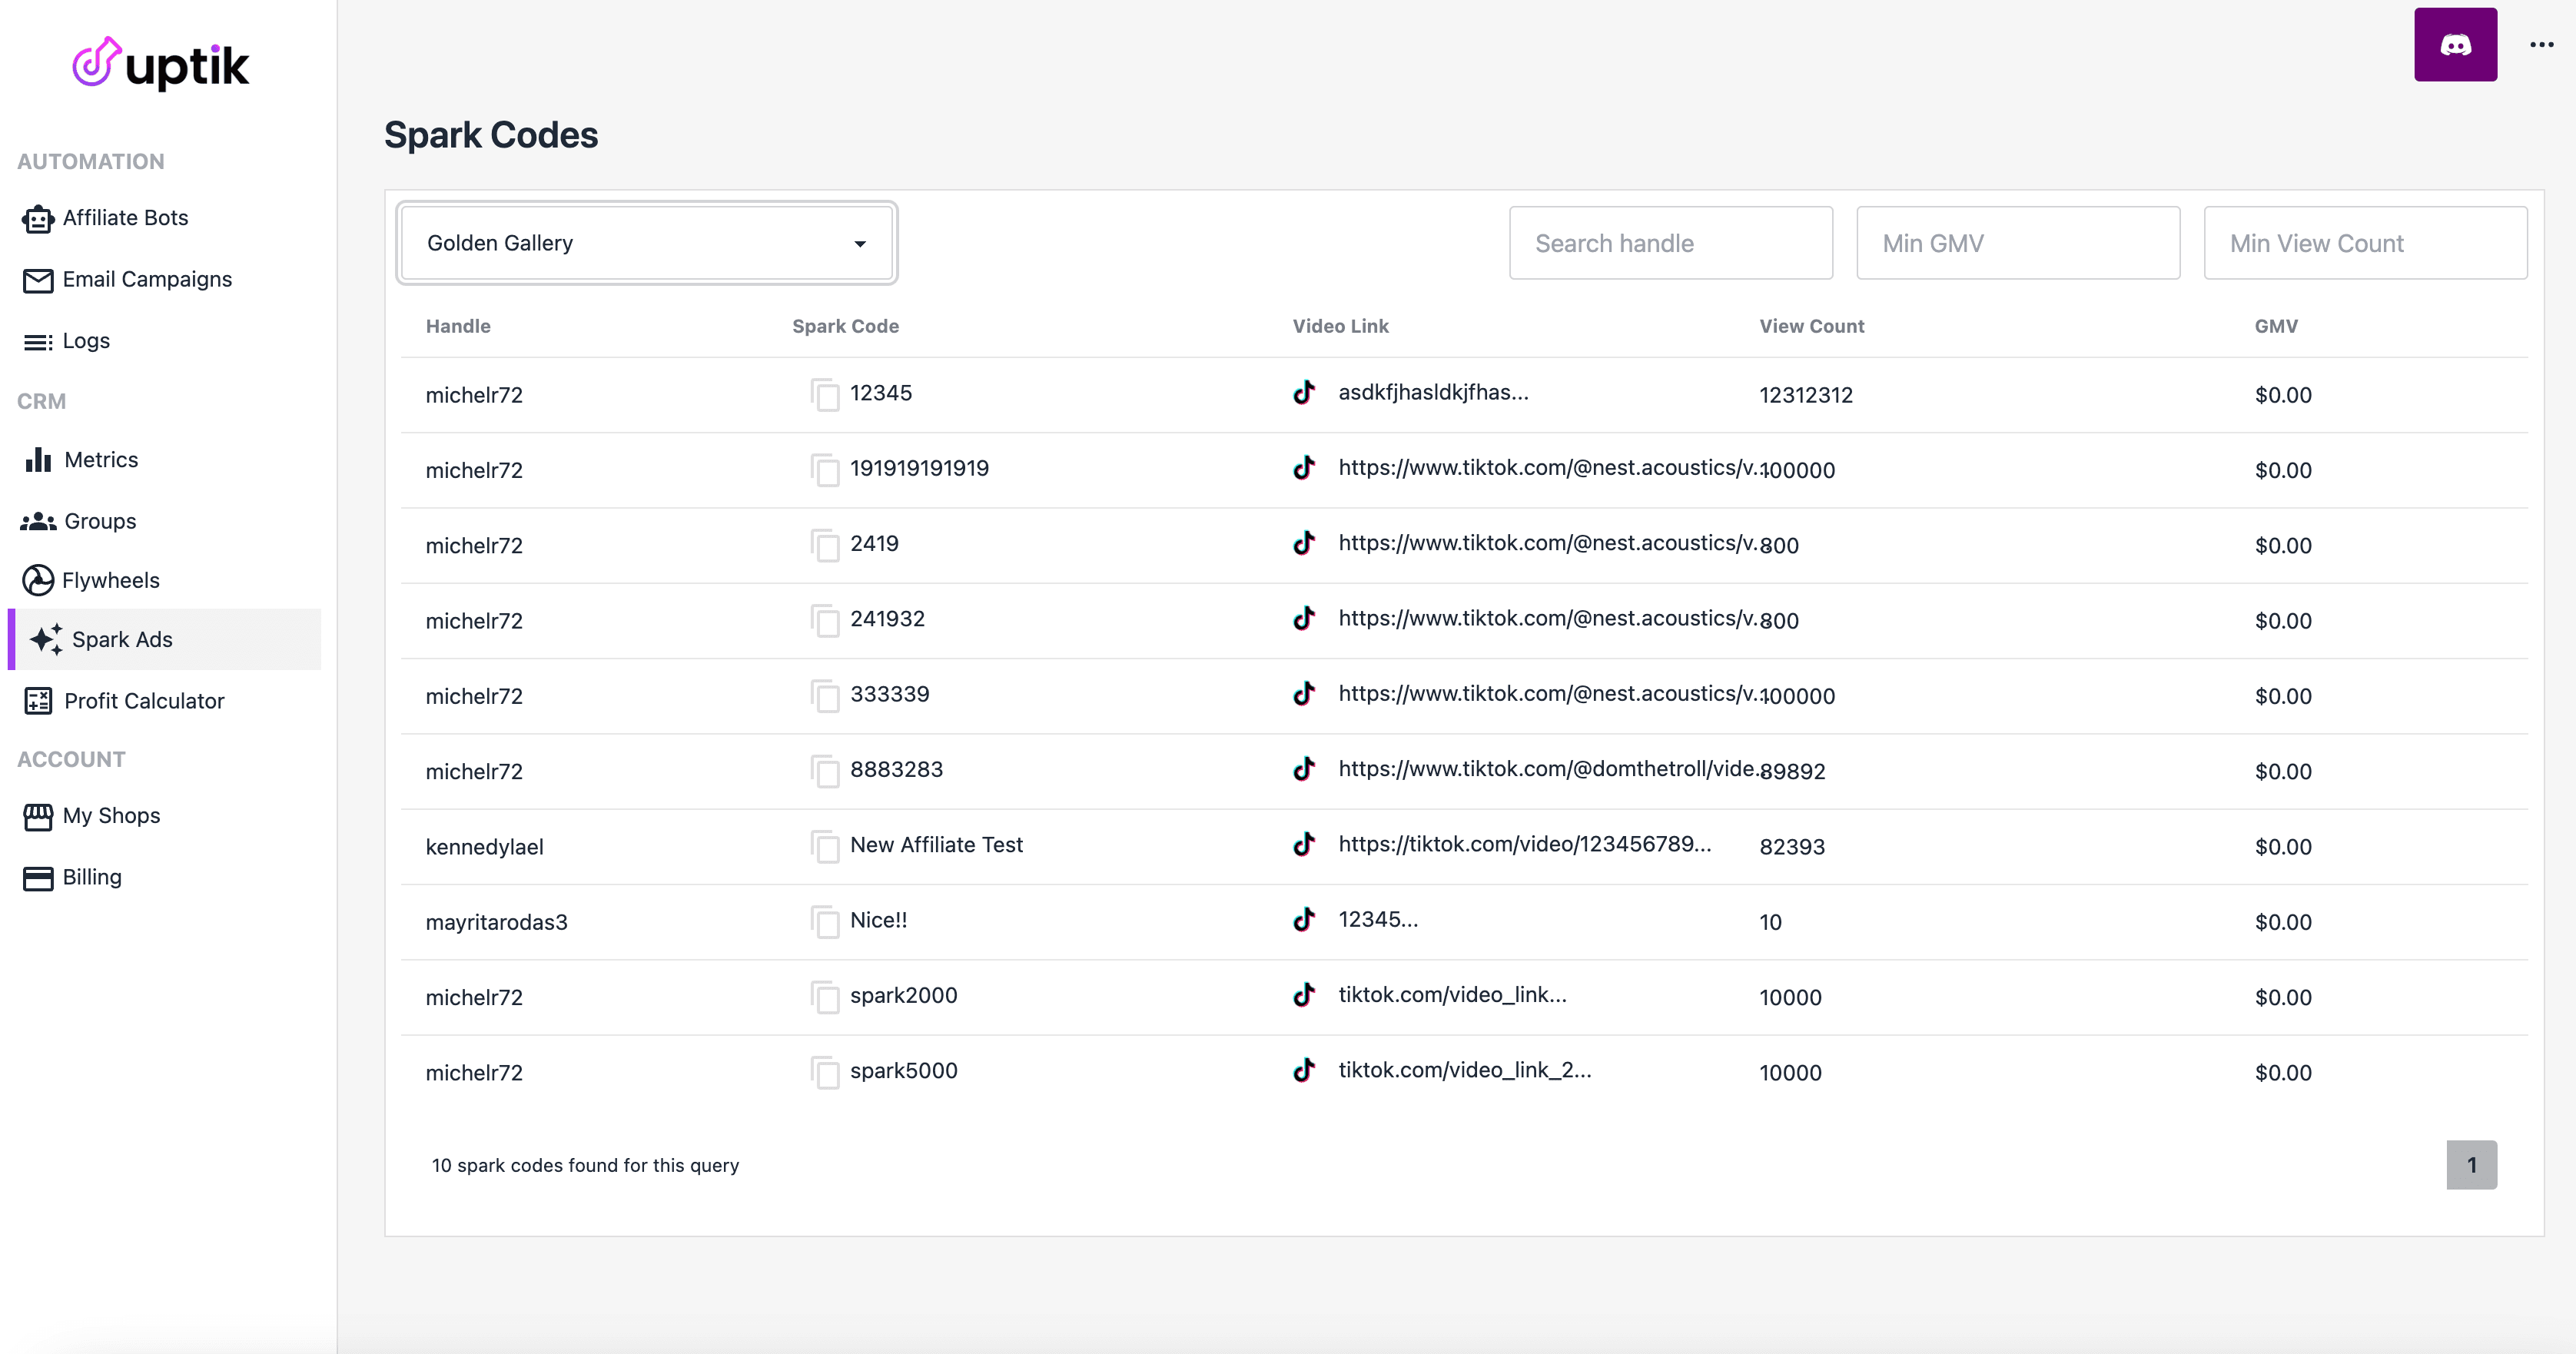The height and width of the screenshot is (1354, 2576).
Task: Click TikTok icon in the 8883283 row
Action: pyautogui.click(x=1304, y=769)
